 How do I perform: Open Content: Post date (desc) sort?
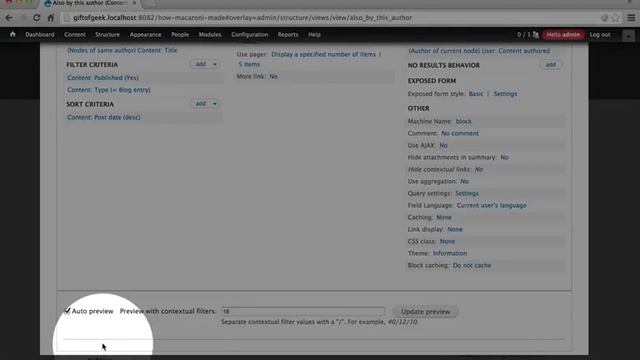tap(104, 117)
